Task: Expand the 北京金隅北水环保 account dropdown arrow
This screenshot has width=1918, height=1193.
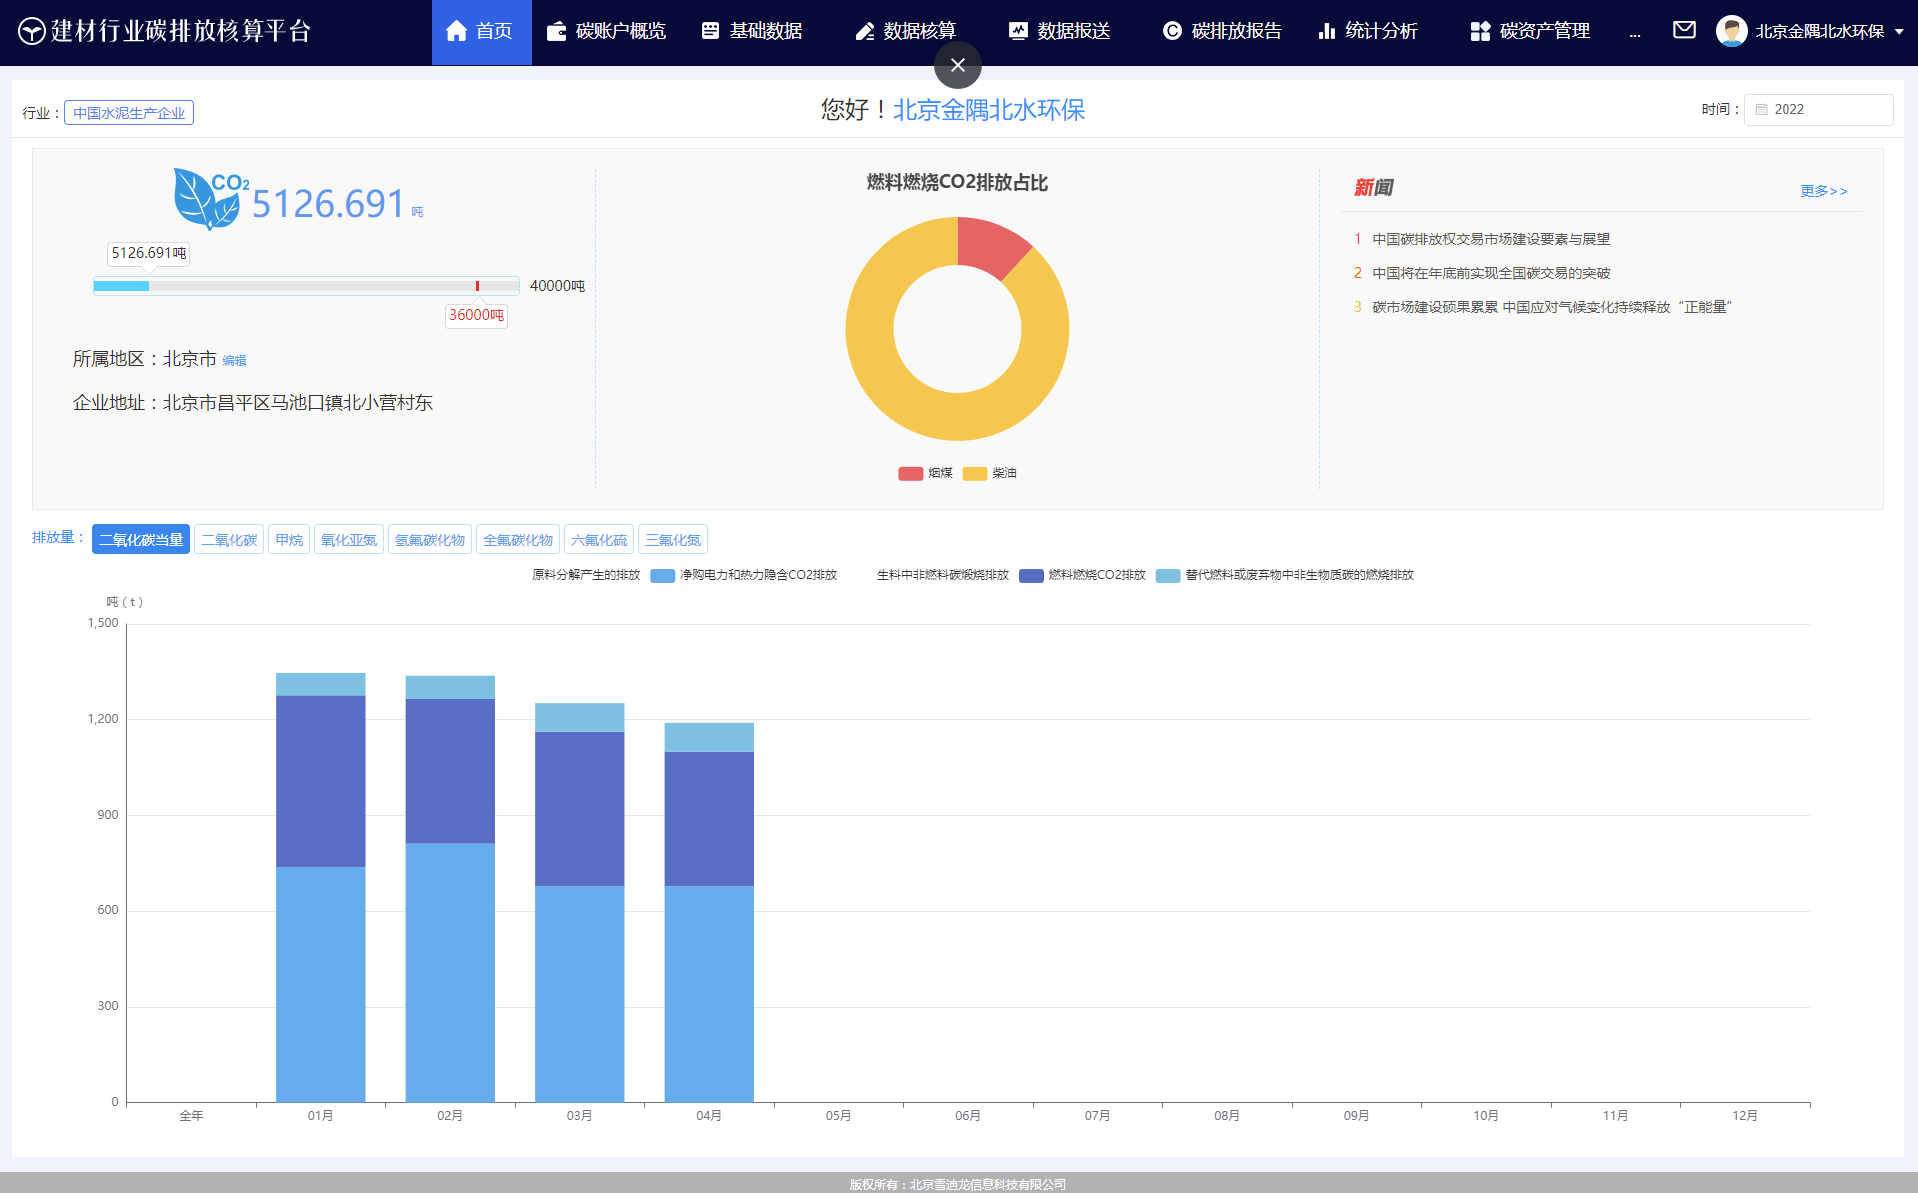Action: point(1899,31)
